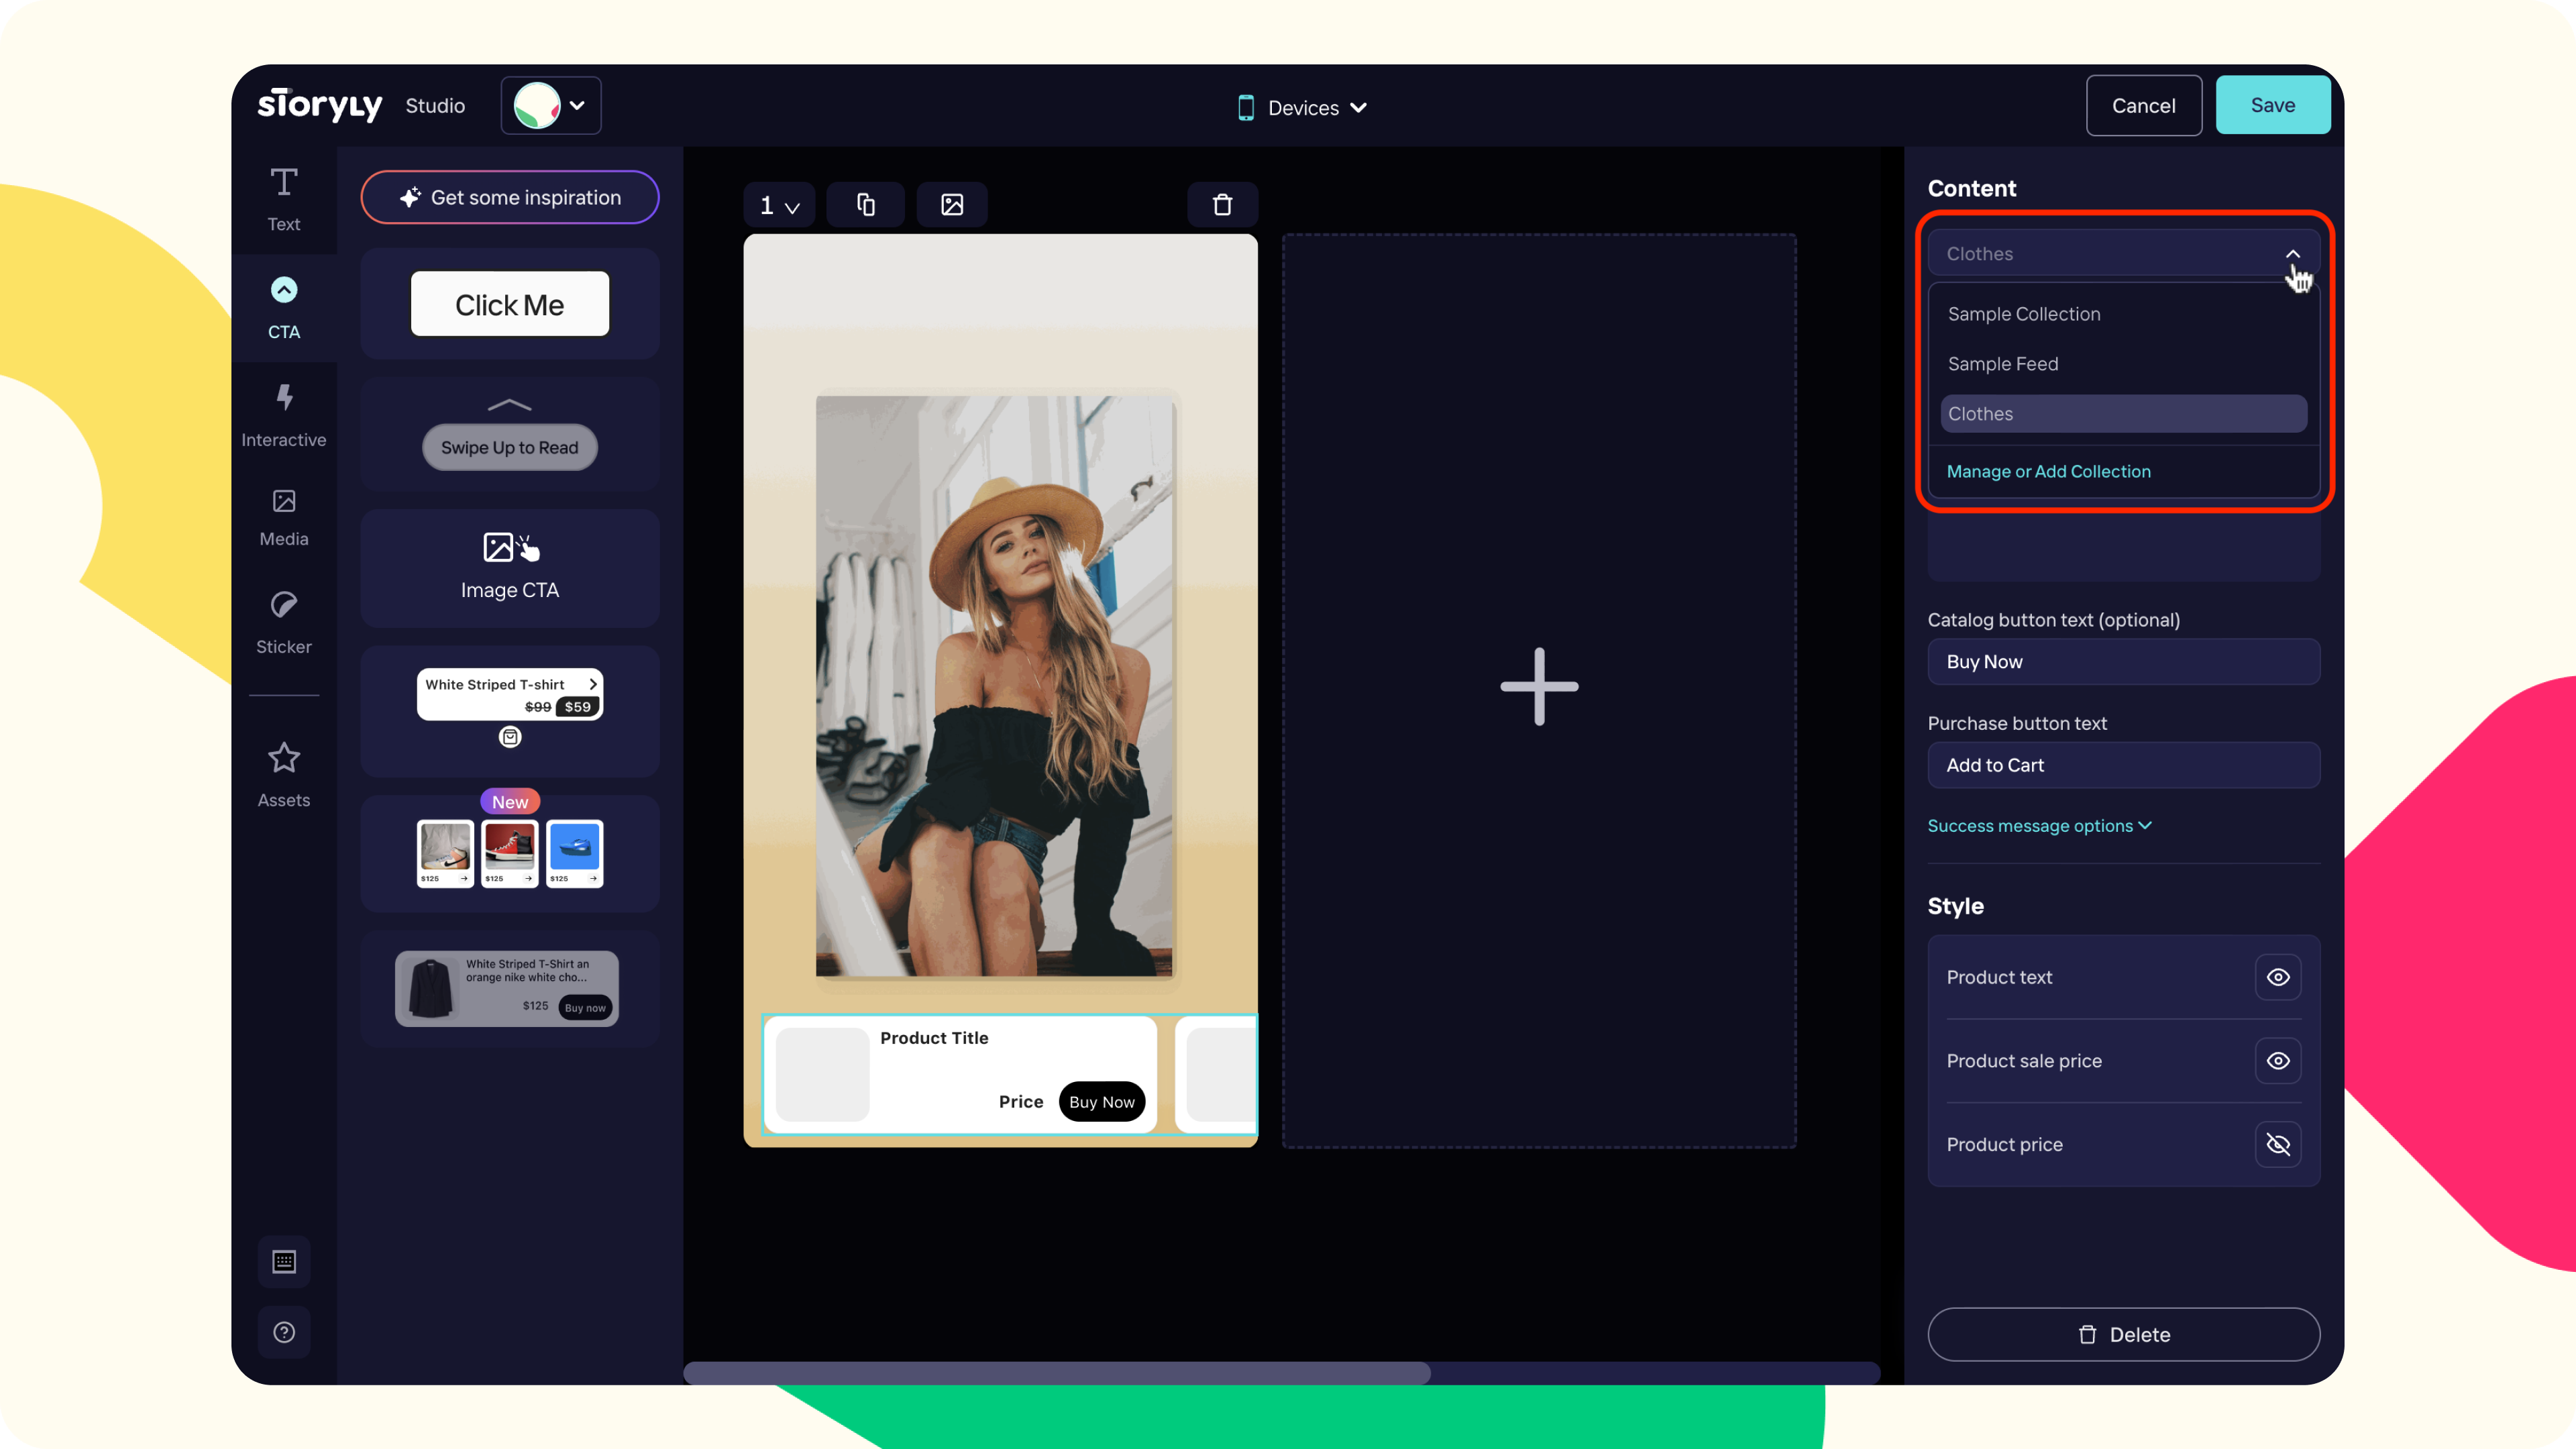The image size is (2576, 1449).
Task: Open the help question mark icon
Action: pos(283,1332)
